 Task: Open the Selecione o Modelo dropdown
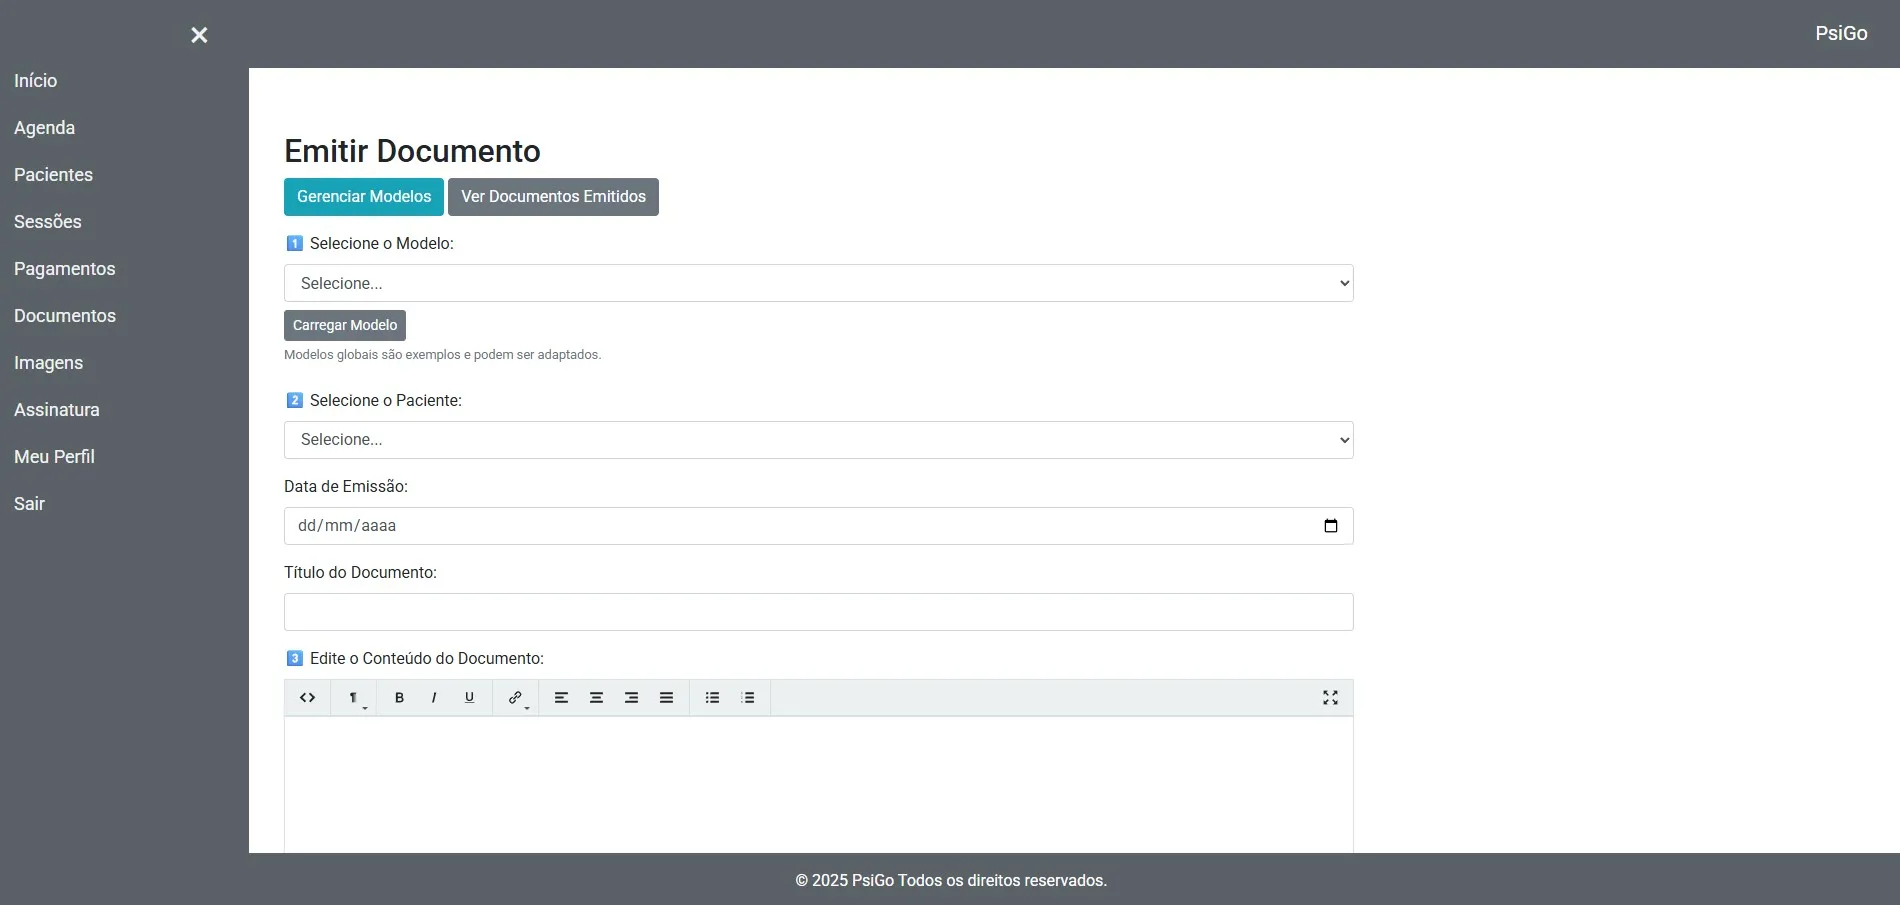click(818, 283)
